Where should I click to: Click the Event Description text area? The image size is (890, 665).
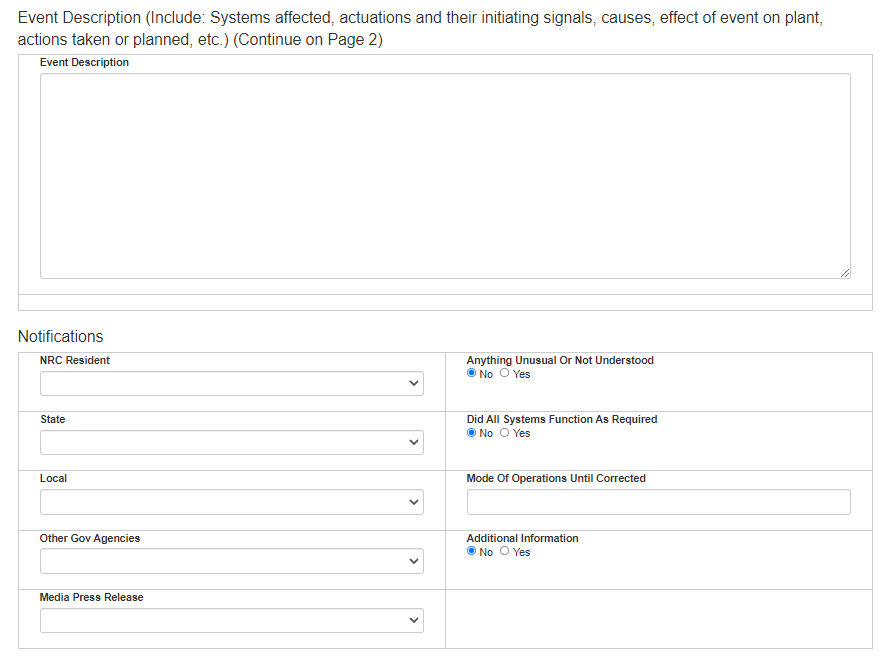[x=445, y=176]
